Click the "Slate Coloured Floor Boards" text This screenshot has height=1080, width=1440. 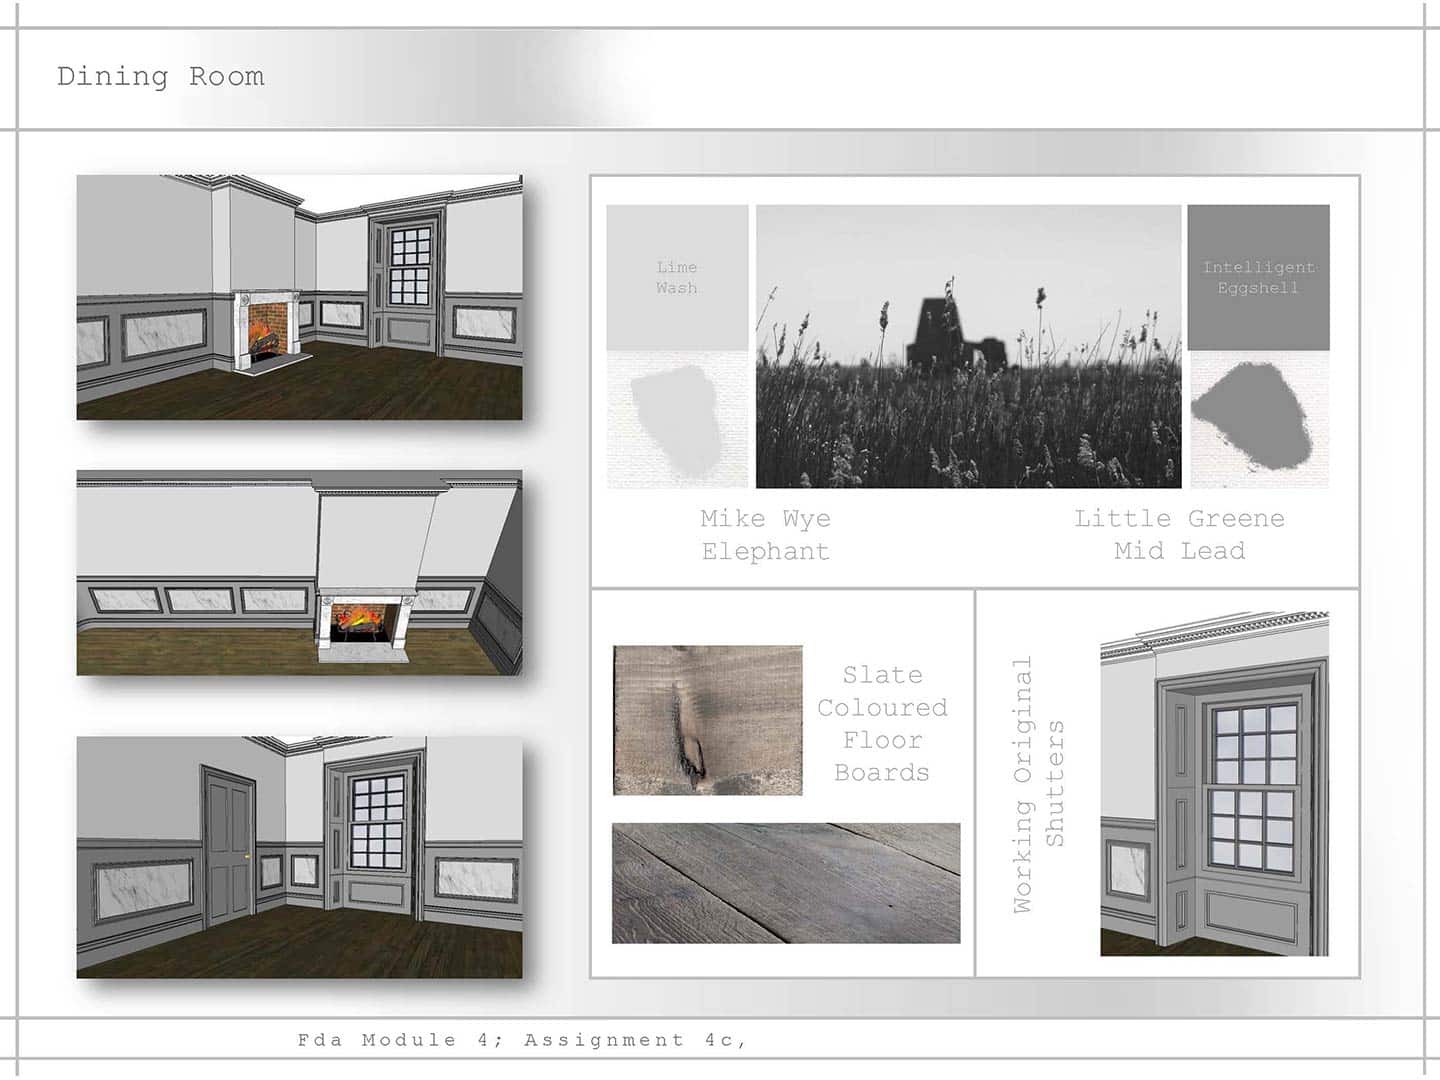882,723
